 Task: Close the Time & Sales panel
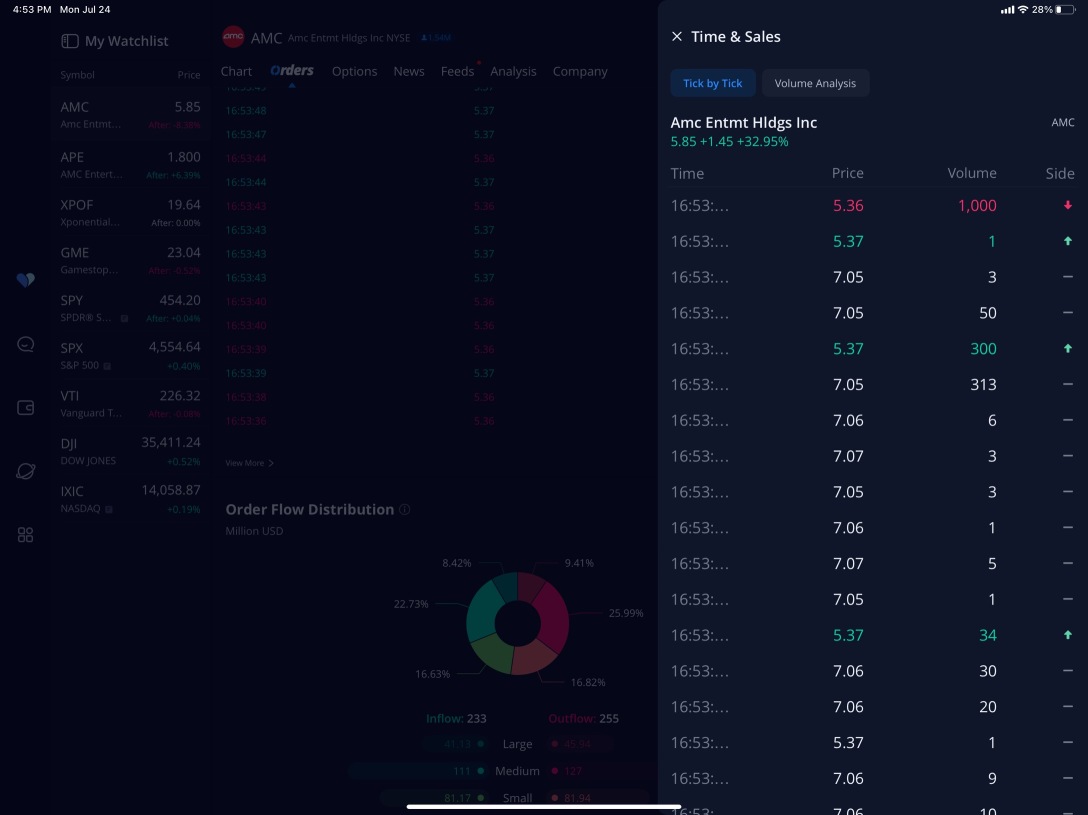[677, 37]
